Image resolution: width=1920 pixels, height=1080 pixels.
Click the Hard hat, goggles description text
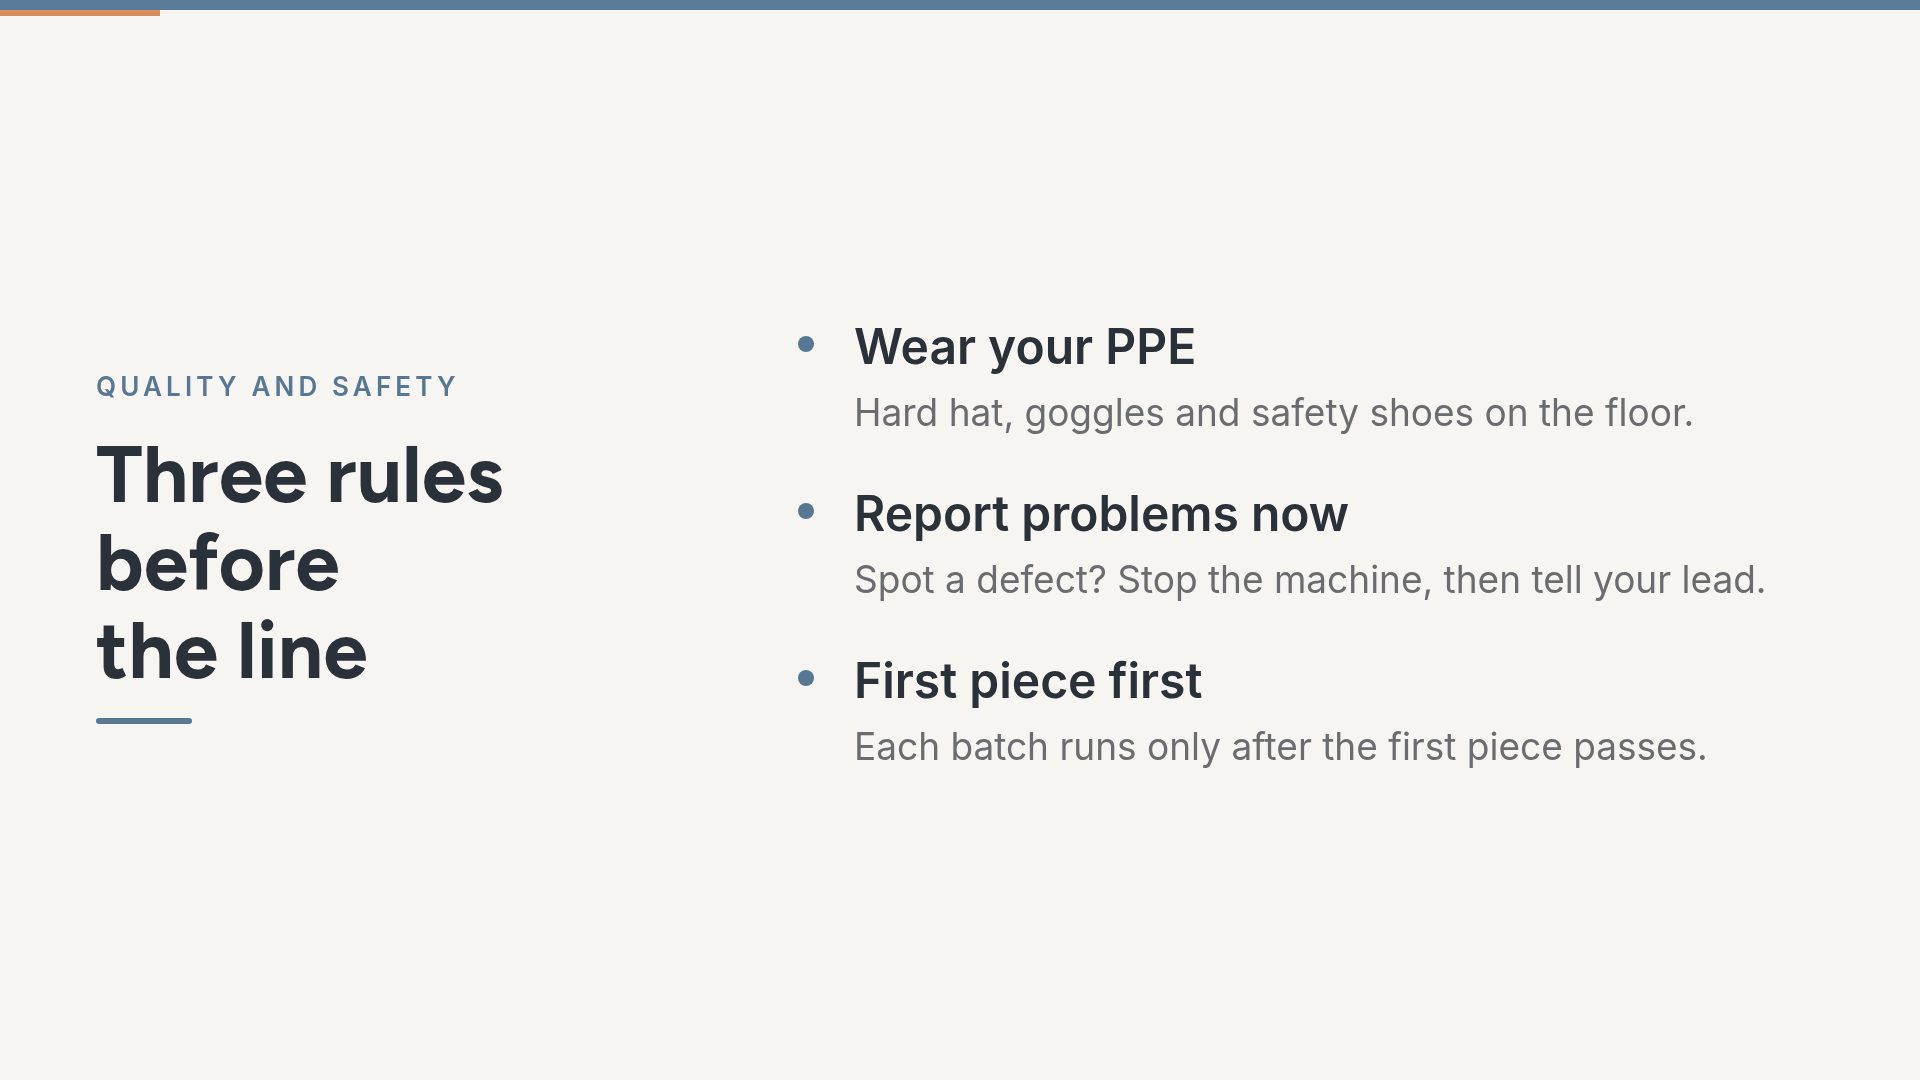[1274, 413]
